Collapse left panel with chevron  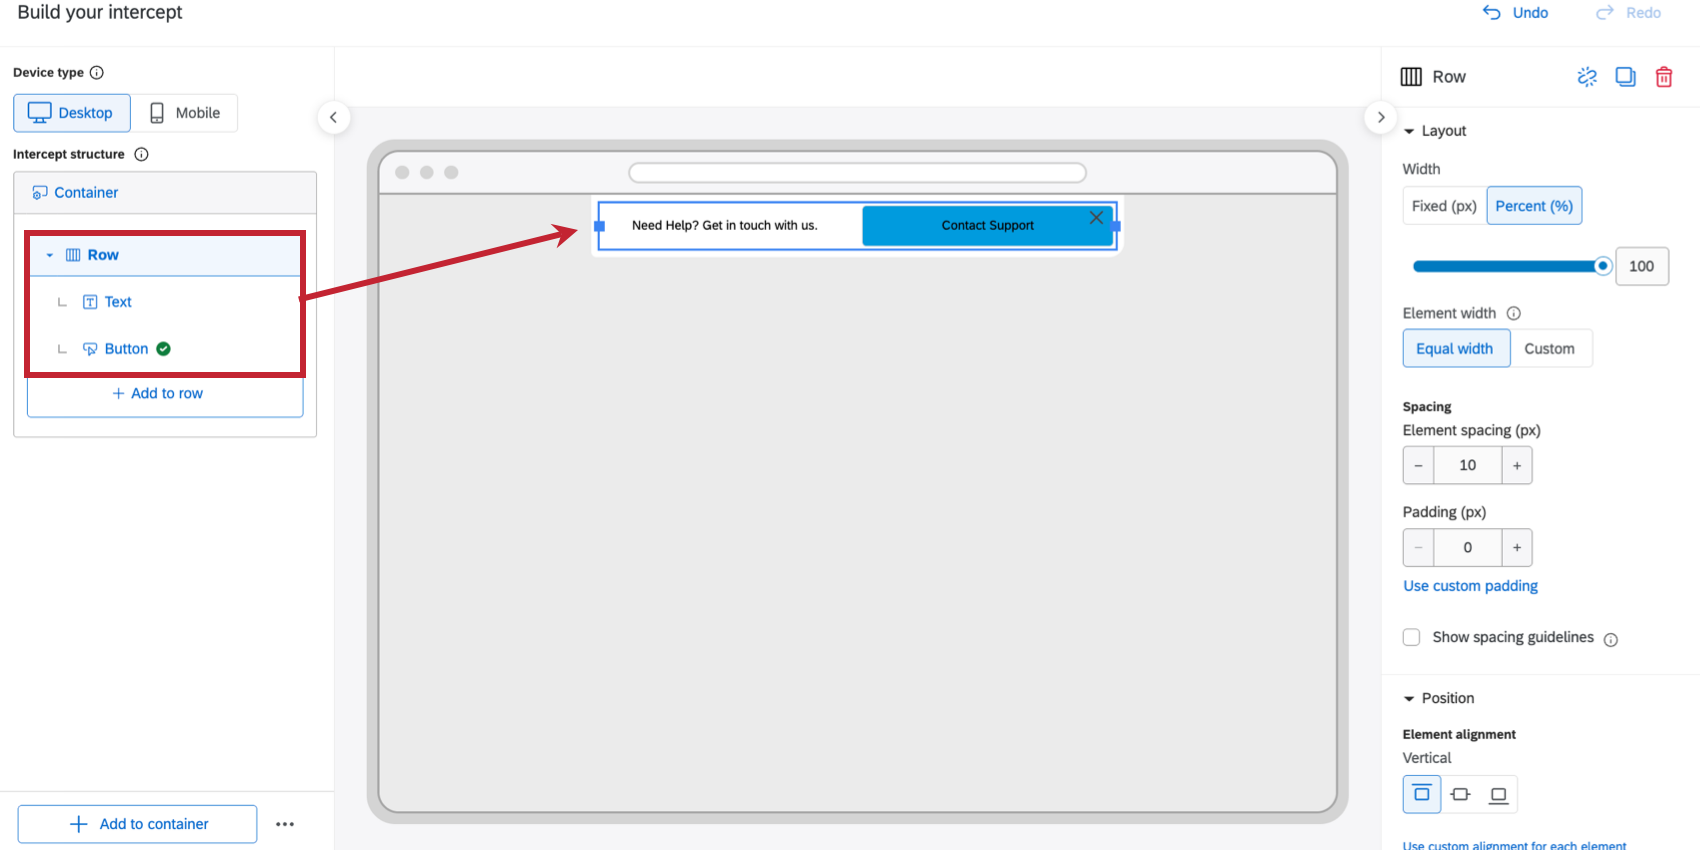click(x=333, y=117)
